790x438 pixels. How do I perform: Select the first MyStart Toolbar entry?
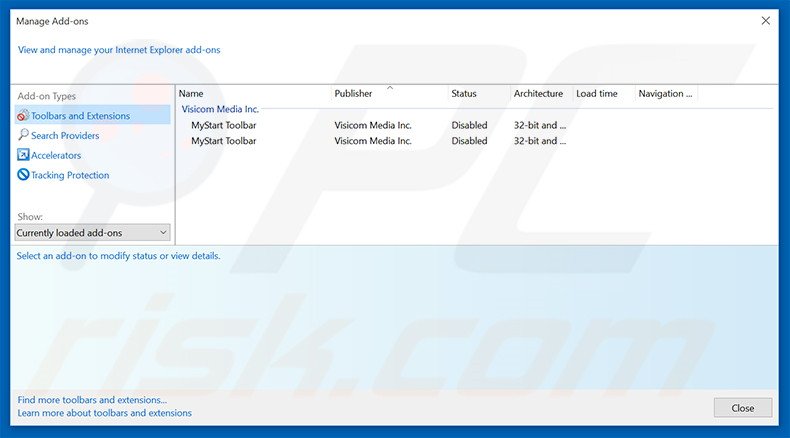click(x=224, y=125)
